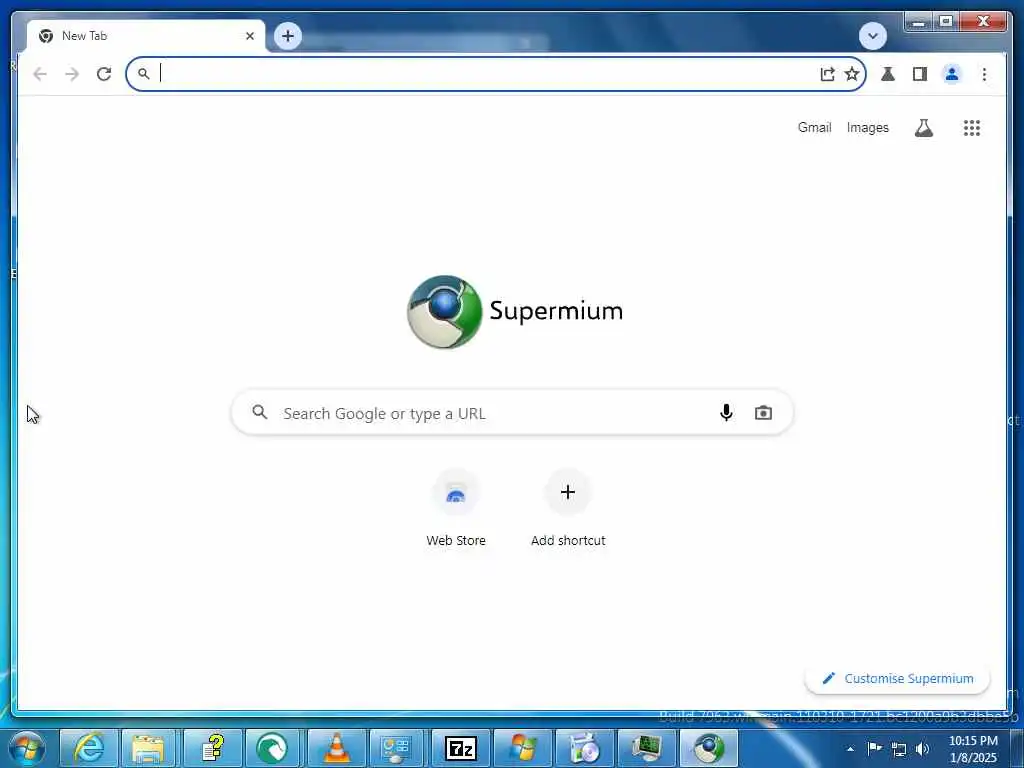Open the Gmail link
Image resolution: width=1024 pixels, height=768 pixels.
tap(814, 127)
